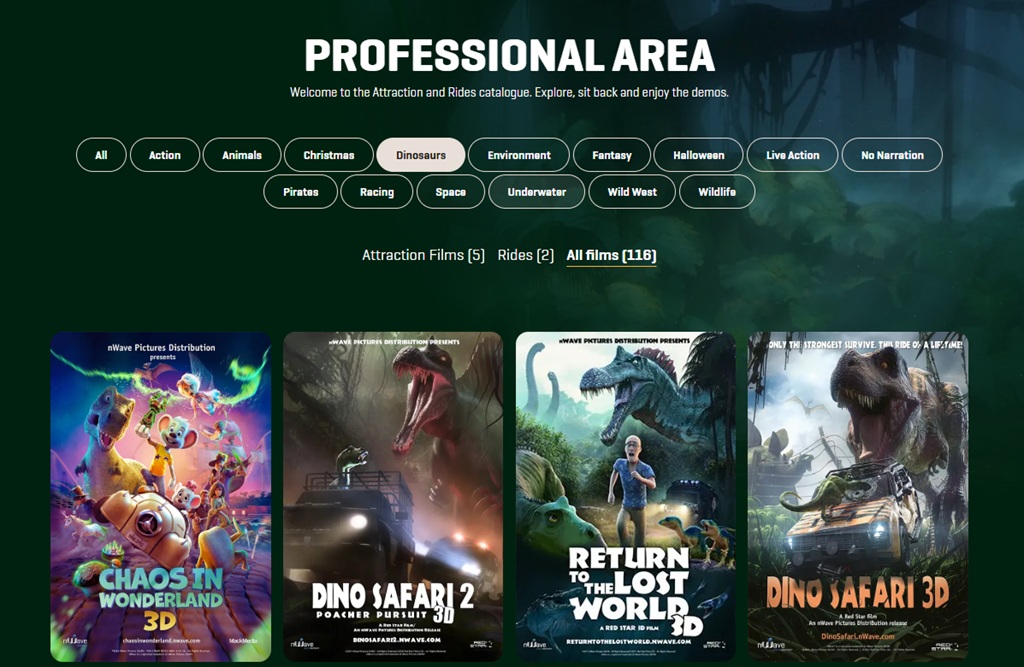
Task: Select the No Narration filter
Action: [892, 155]
